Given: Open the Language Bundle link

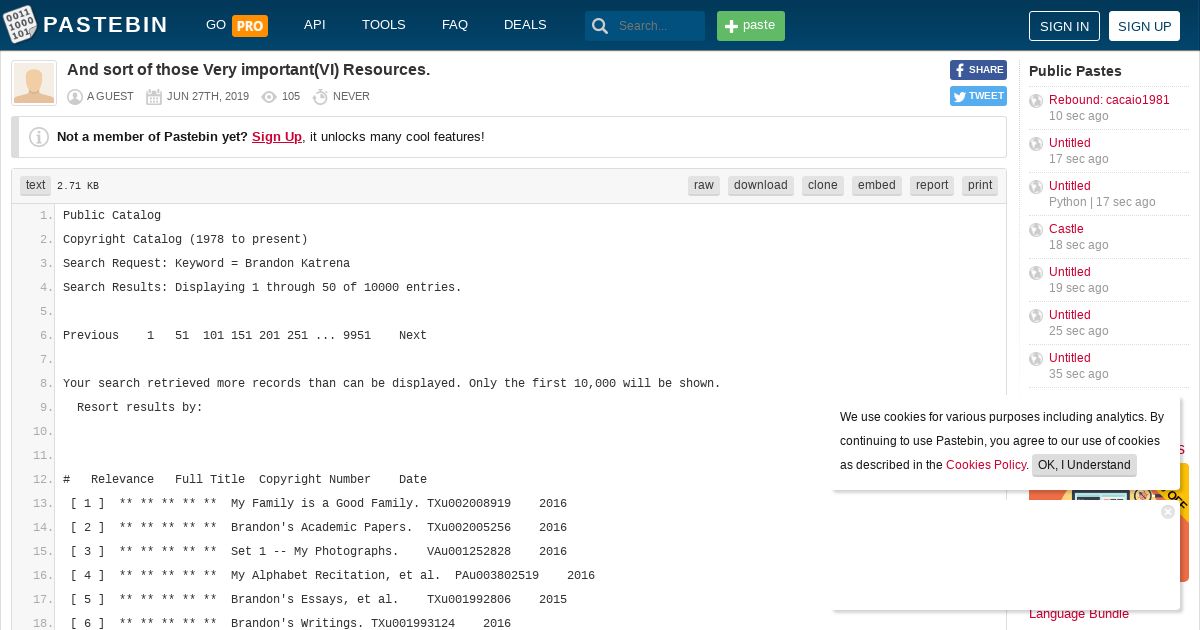Looking at the screenshot, I should coord(1079,614).
